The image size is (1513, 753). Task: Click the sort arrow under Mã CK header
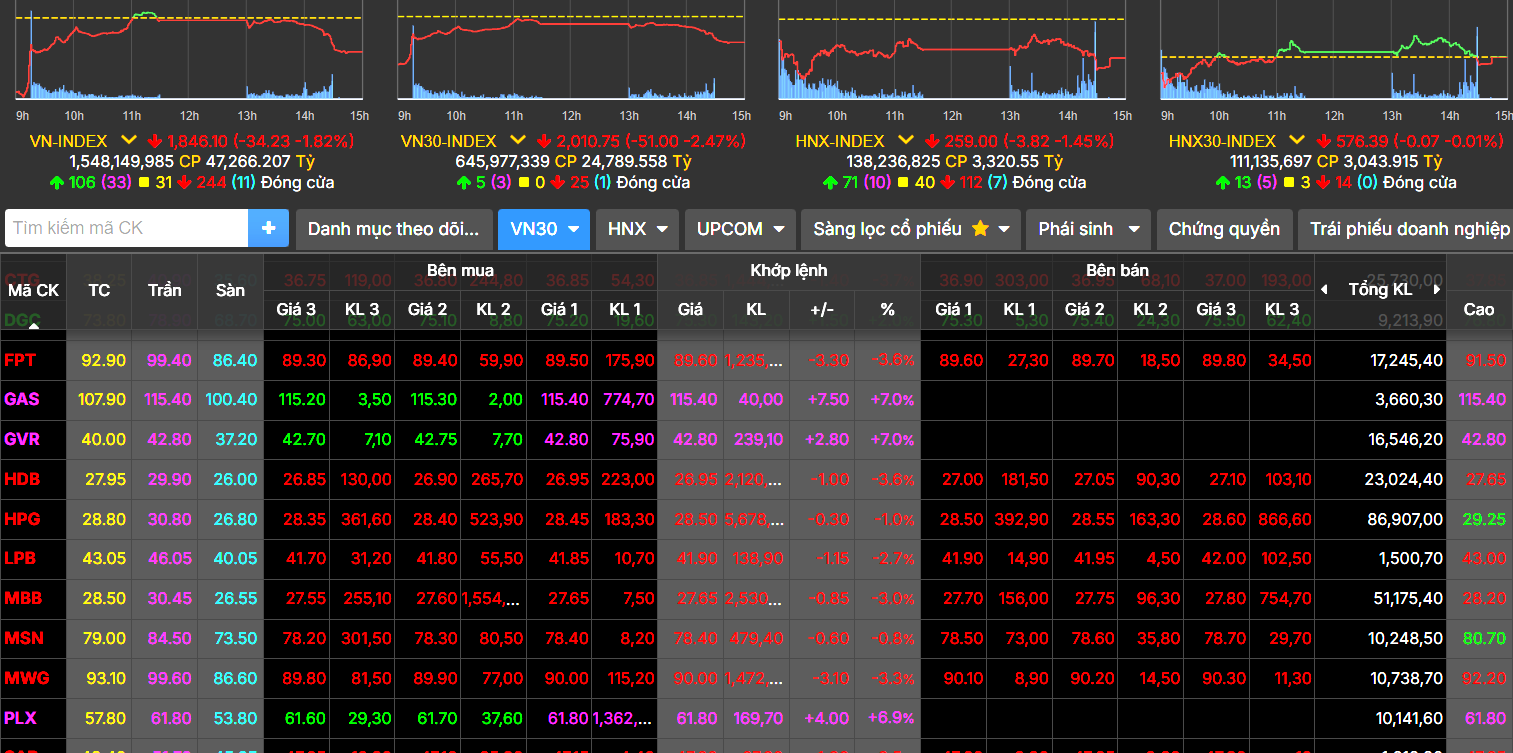point(34,324)
